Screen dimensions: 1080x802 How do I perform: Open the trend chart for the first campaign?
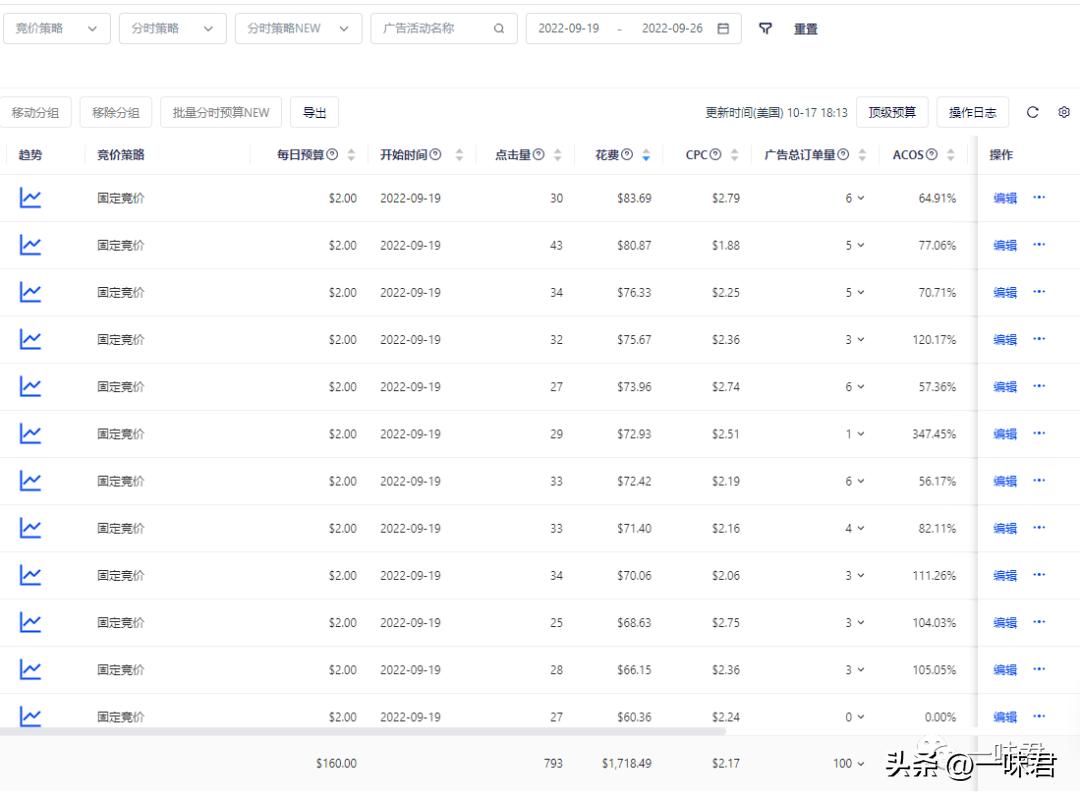point(30,197)
